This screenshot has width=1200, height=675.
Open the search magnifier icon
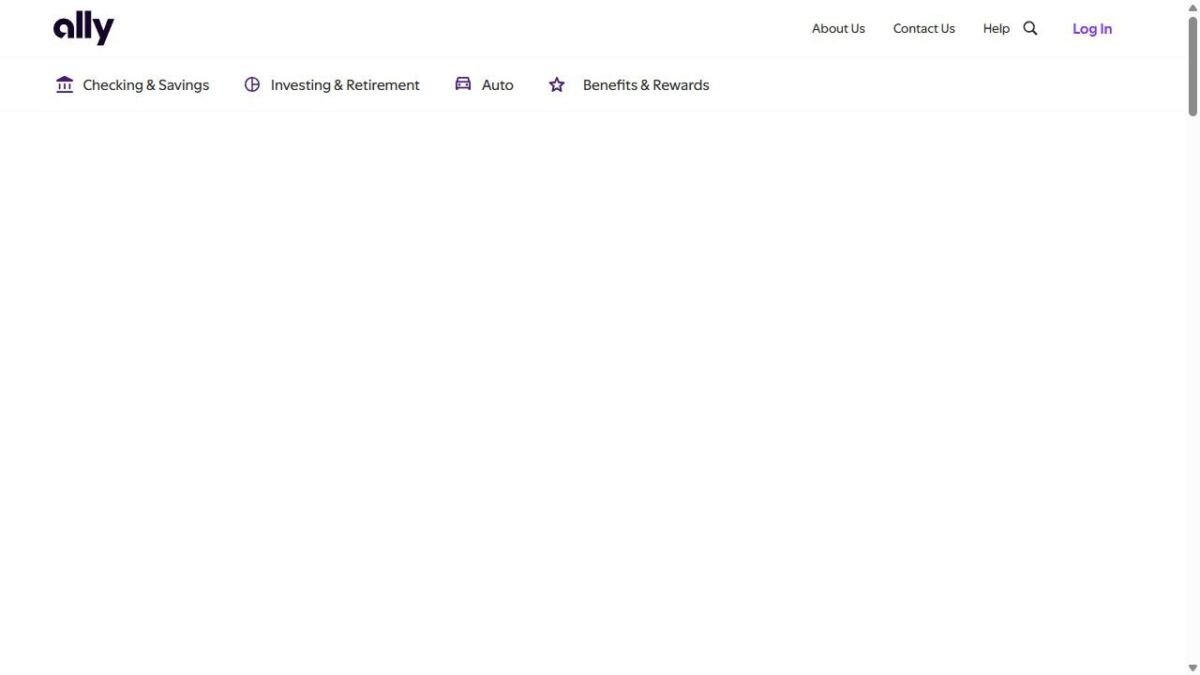(x=1030, y=29)
